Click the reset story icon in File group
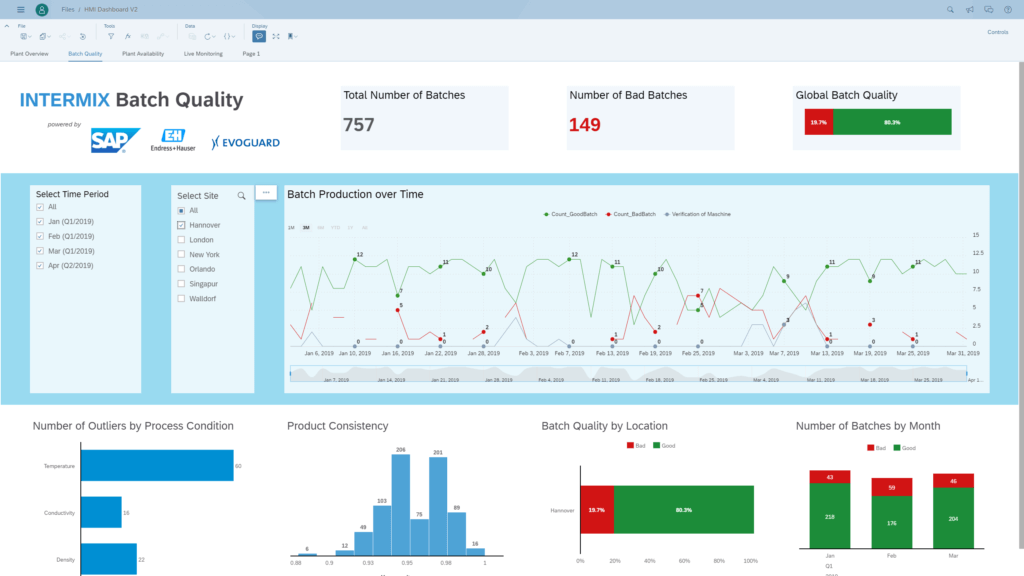The width and height of the screenshot is (1024, 576). tap(82, 37)
